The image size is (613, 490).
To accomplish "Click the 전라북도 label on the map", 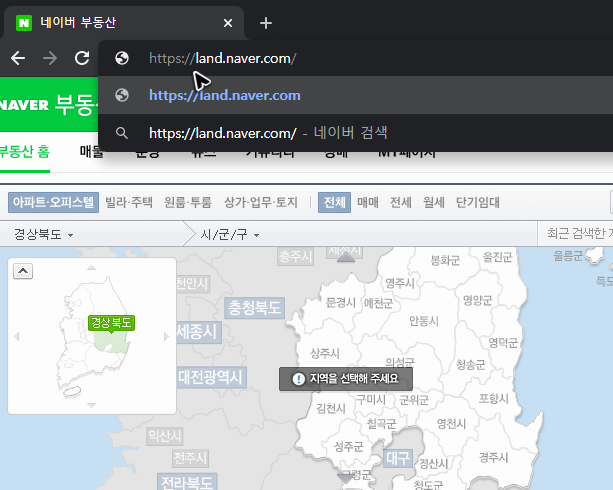I will coord(187,483).
